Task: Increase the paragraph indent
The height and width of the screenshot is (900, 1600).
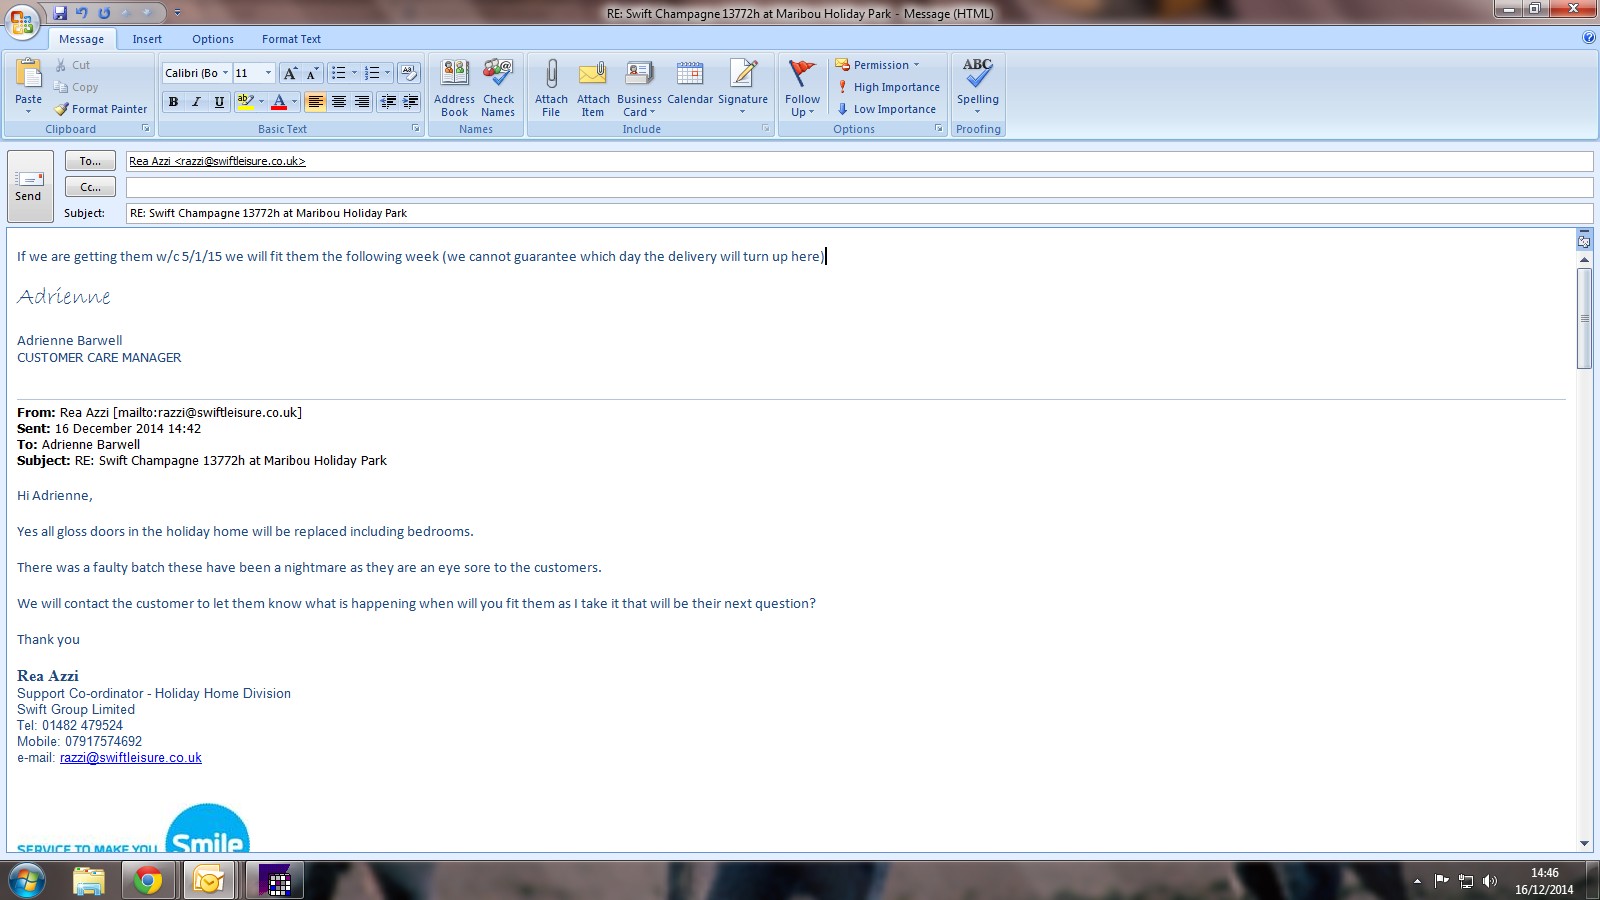Action: (x=410, y=102)
